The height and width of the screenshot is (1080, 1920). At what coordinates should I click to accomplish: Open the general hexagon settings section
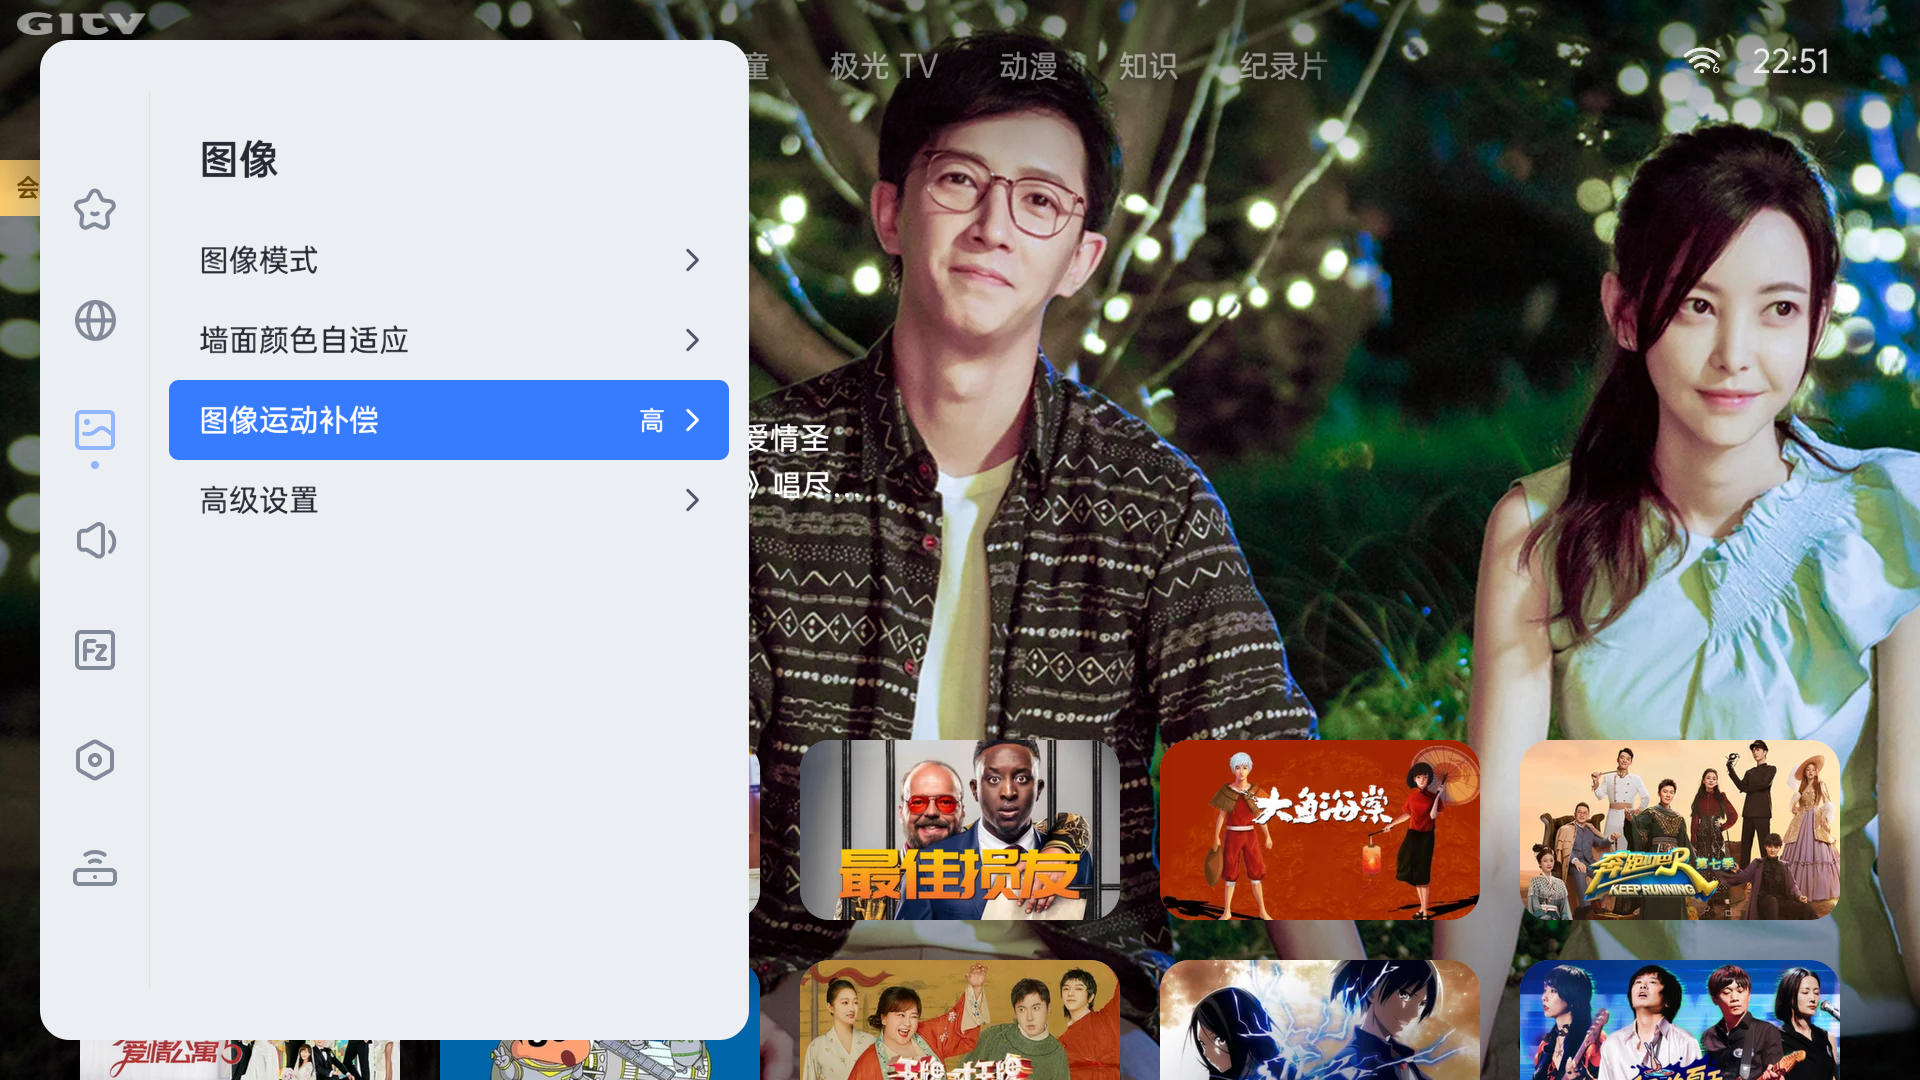click(x=95, y=760)
